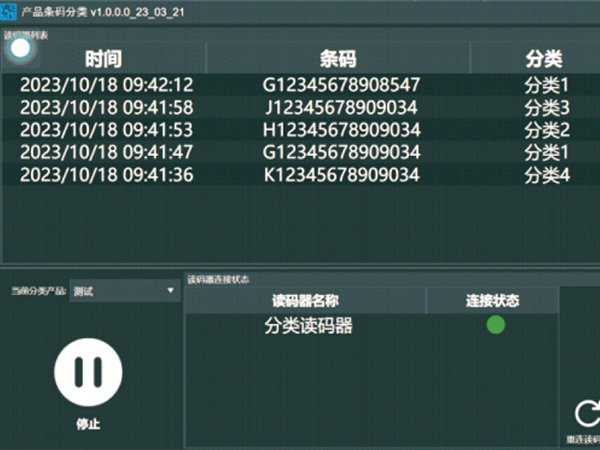Click the 分类3 cell in the list

(546, 107)
